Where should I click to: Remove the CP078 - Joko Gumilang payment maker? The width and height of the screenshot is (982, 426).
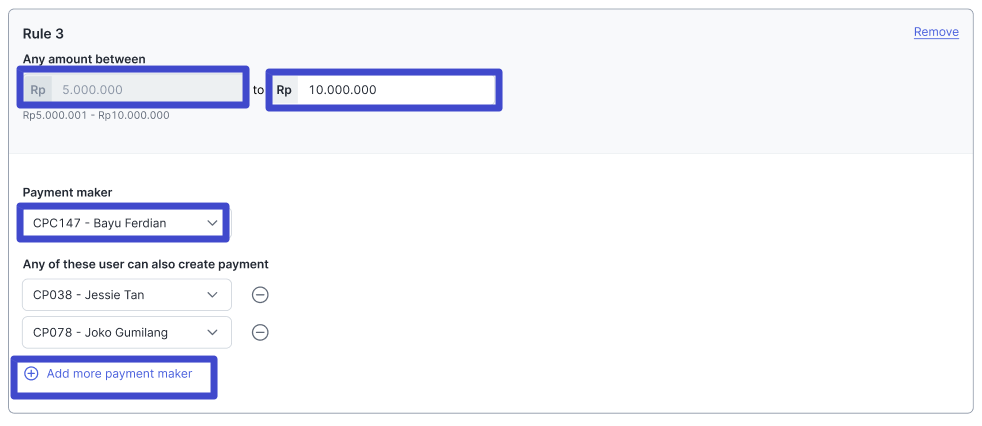pos(260,333)
